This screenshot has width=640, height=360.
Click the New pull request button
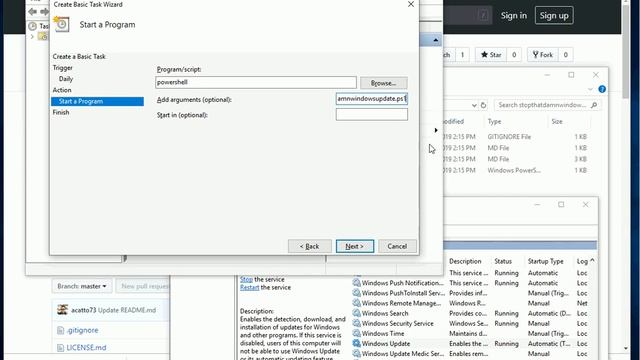coord(143,286)
